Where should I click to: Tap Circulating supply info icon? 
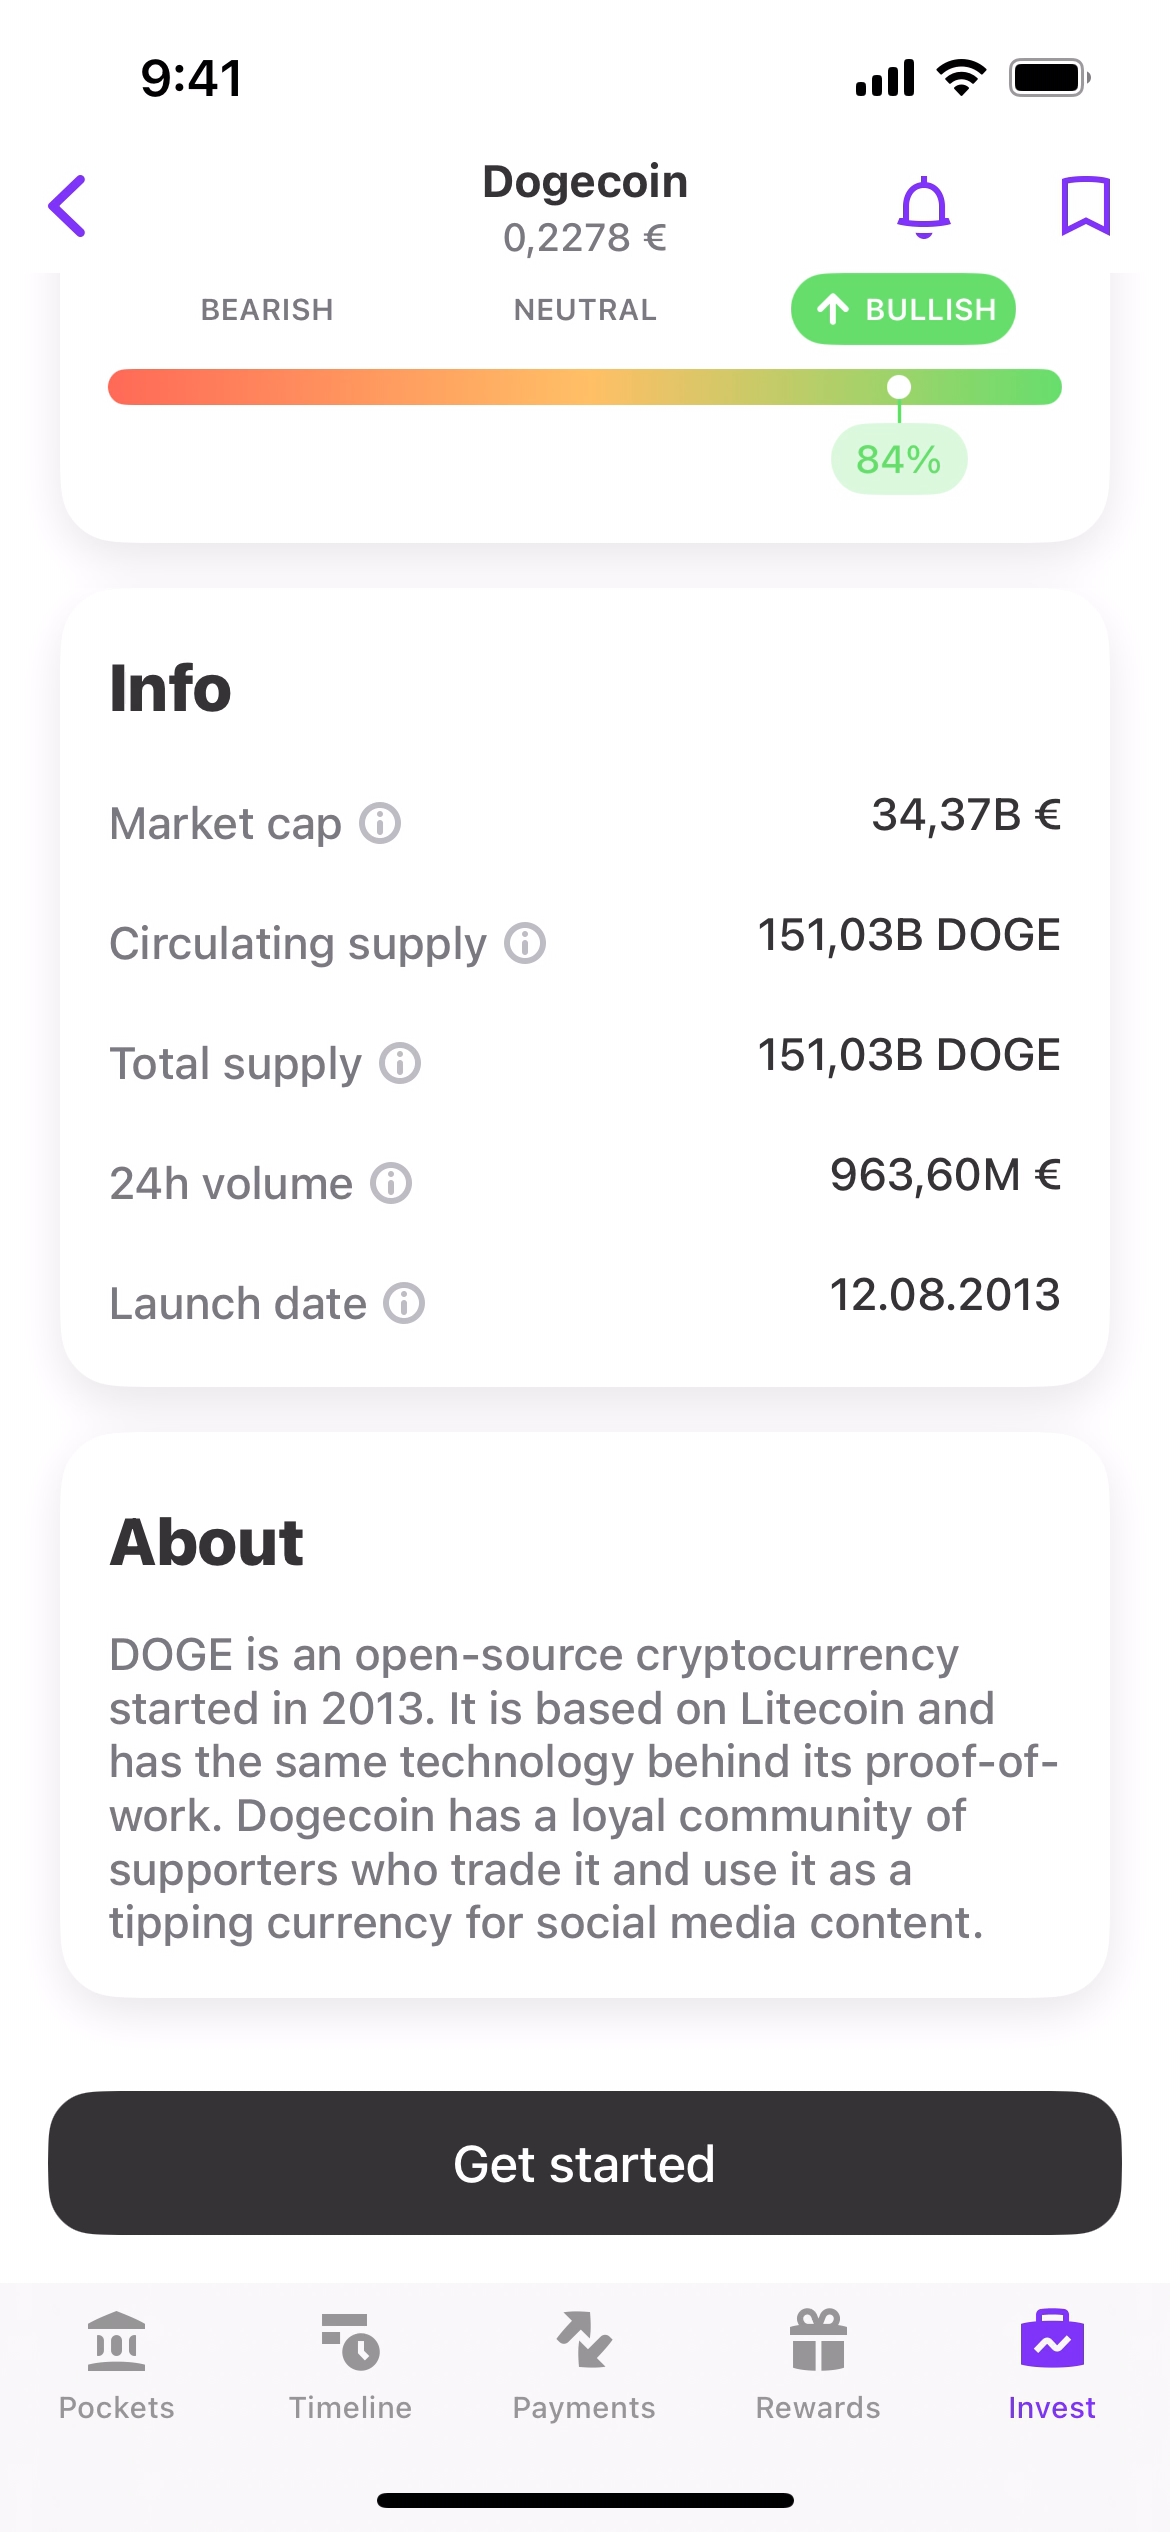click(x=525, y=943)
